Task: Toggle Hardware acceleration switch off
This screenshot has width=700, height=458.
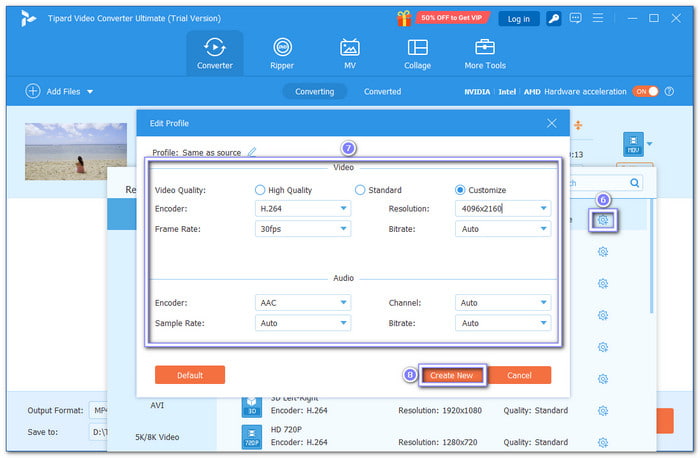Action: (645, 91)
